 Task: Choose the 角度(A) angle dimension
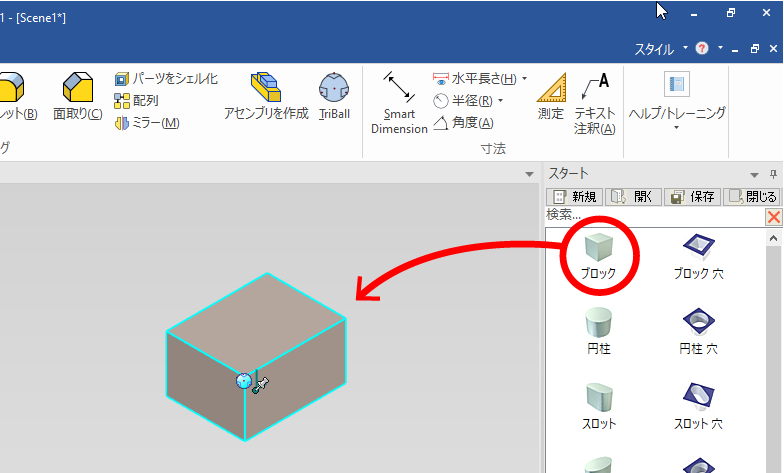point(463,122)
